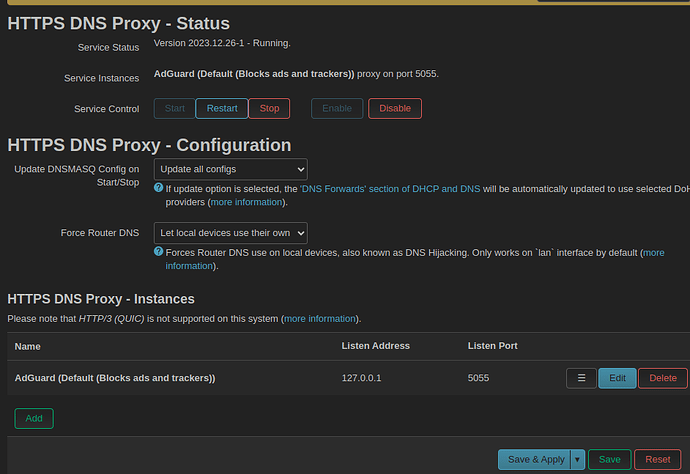690x474 pixels.
Task: Select the 127.0.0.1 listen address cell
Action: point(361,378)
